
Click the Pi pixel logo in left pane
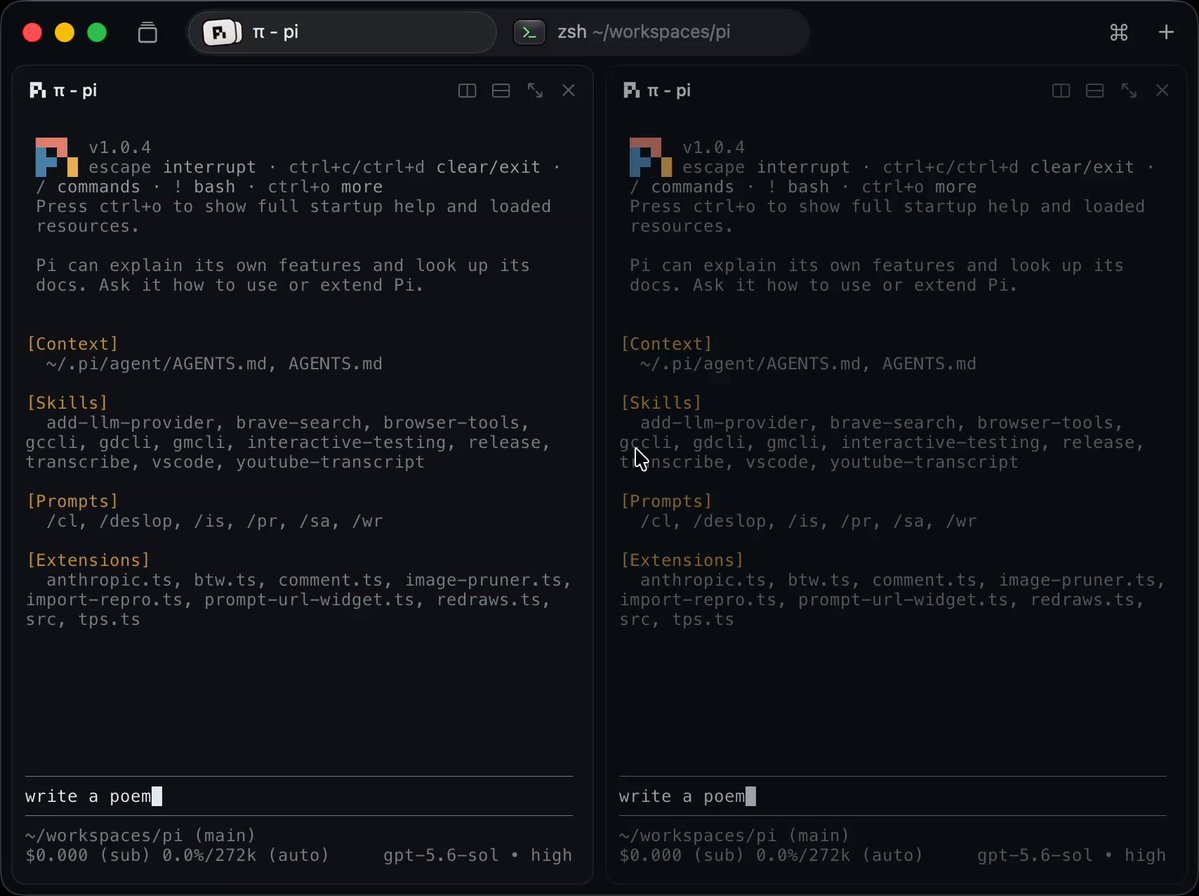[x=57, y=157]
